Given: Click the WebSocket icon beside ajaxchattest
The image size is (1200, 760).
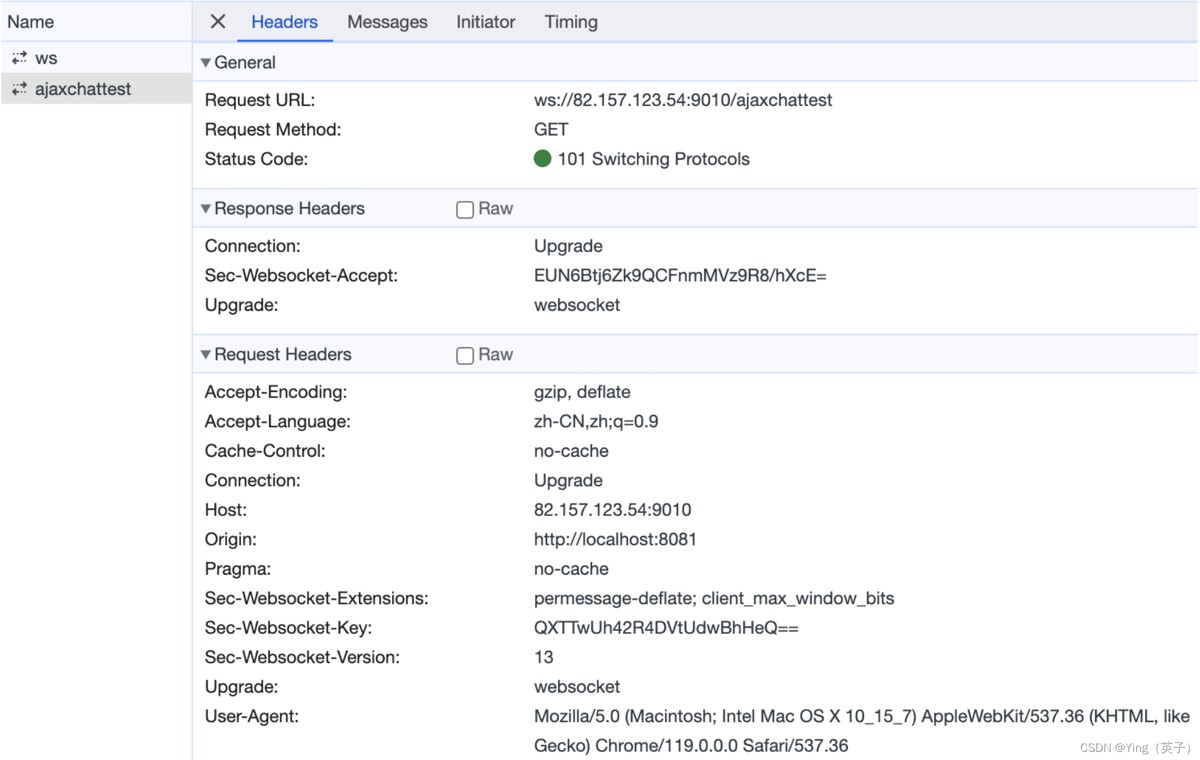Looking at the screenshot, I should click(19, 89).
